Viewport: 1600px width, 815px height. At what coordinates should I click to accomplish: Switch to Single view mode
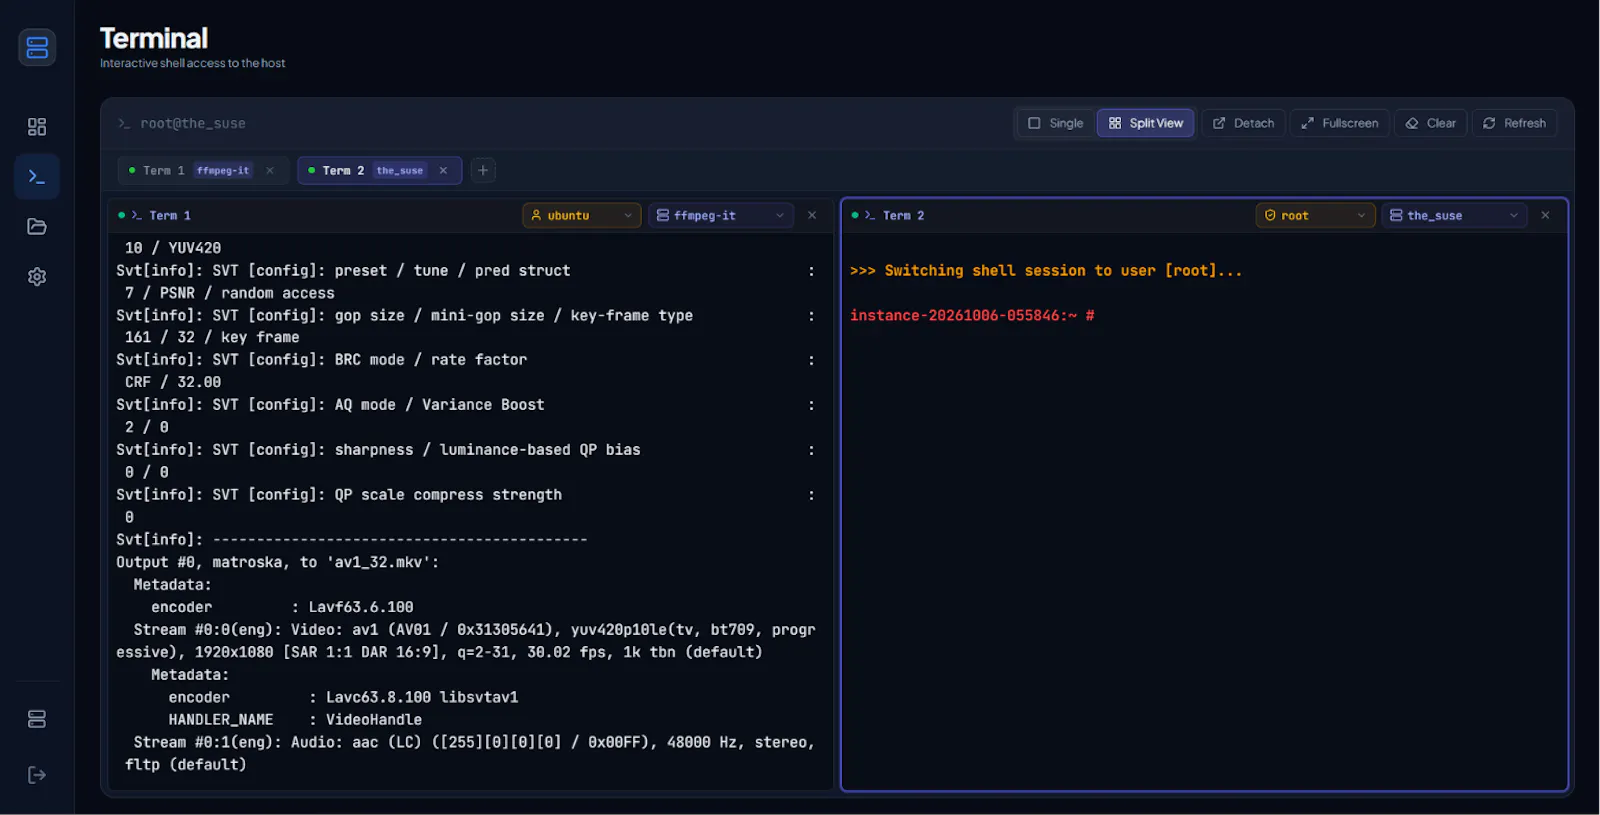(1056, 123)
